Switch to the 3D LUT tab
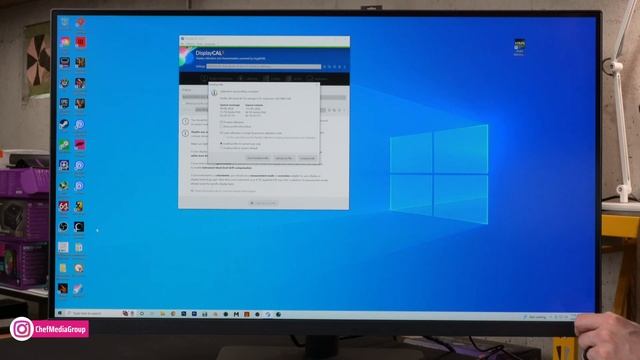The image size is (640, 360). (294, 78)
